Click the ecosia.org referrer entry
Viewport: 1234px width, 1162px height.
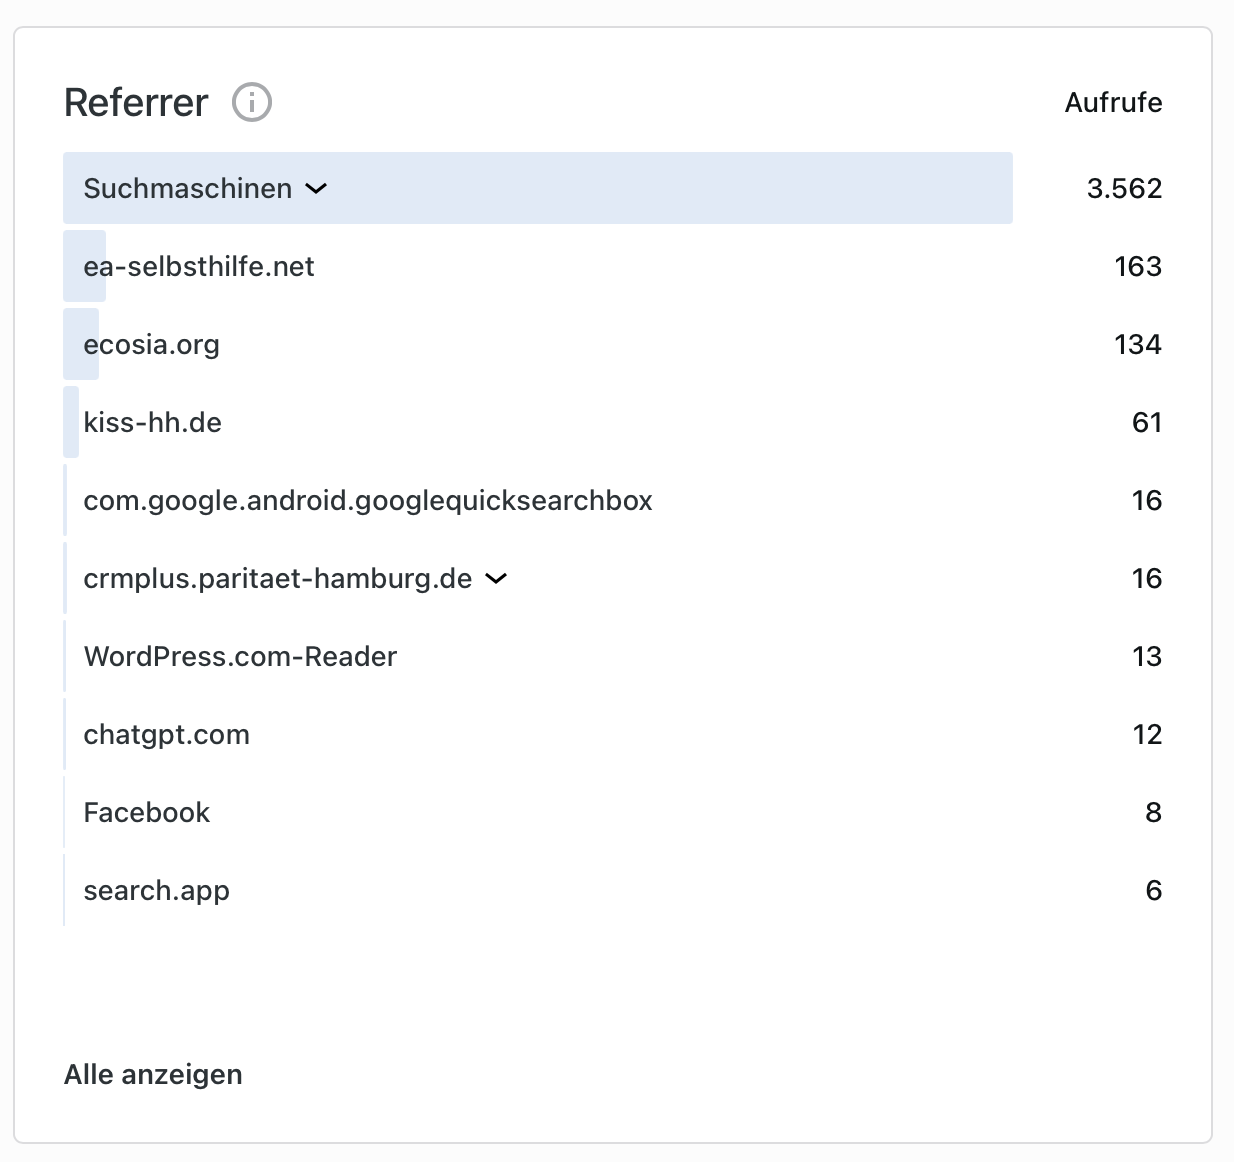(152, 345)
